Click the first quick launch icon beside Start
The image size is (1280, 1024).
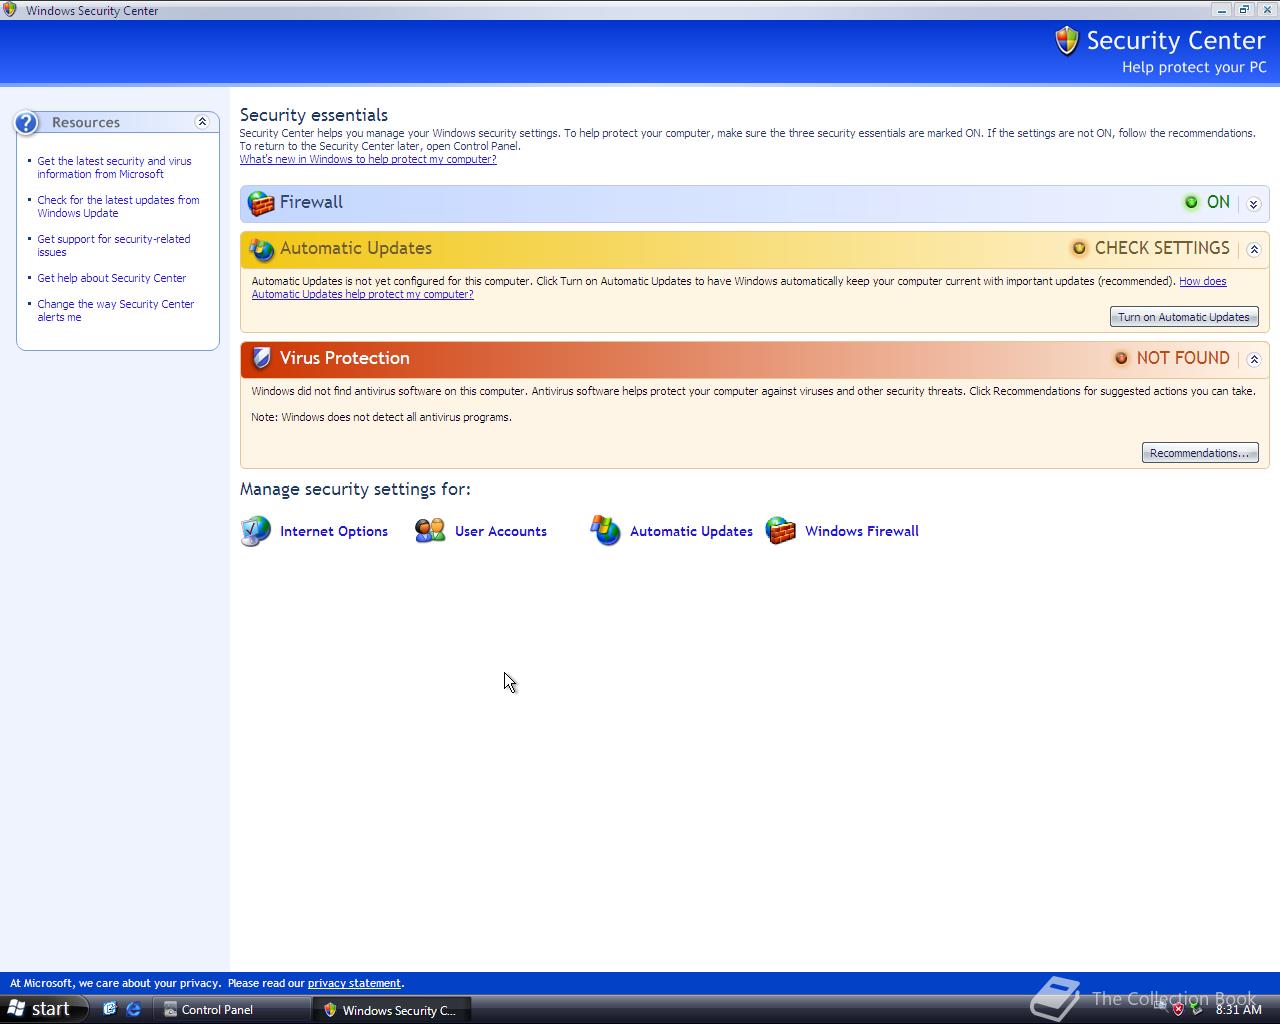click(x=110, y=1009)
